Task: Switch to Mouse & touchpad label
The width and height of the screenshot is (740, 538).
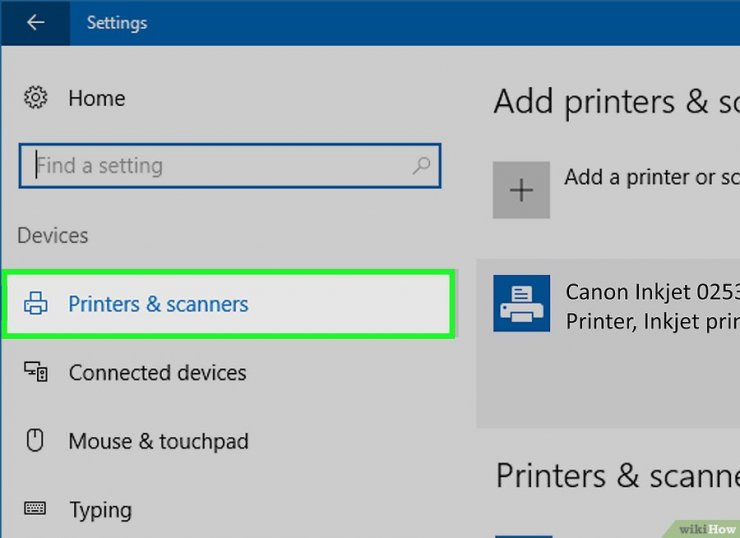Action: click(x=158, y=441)
